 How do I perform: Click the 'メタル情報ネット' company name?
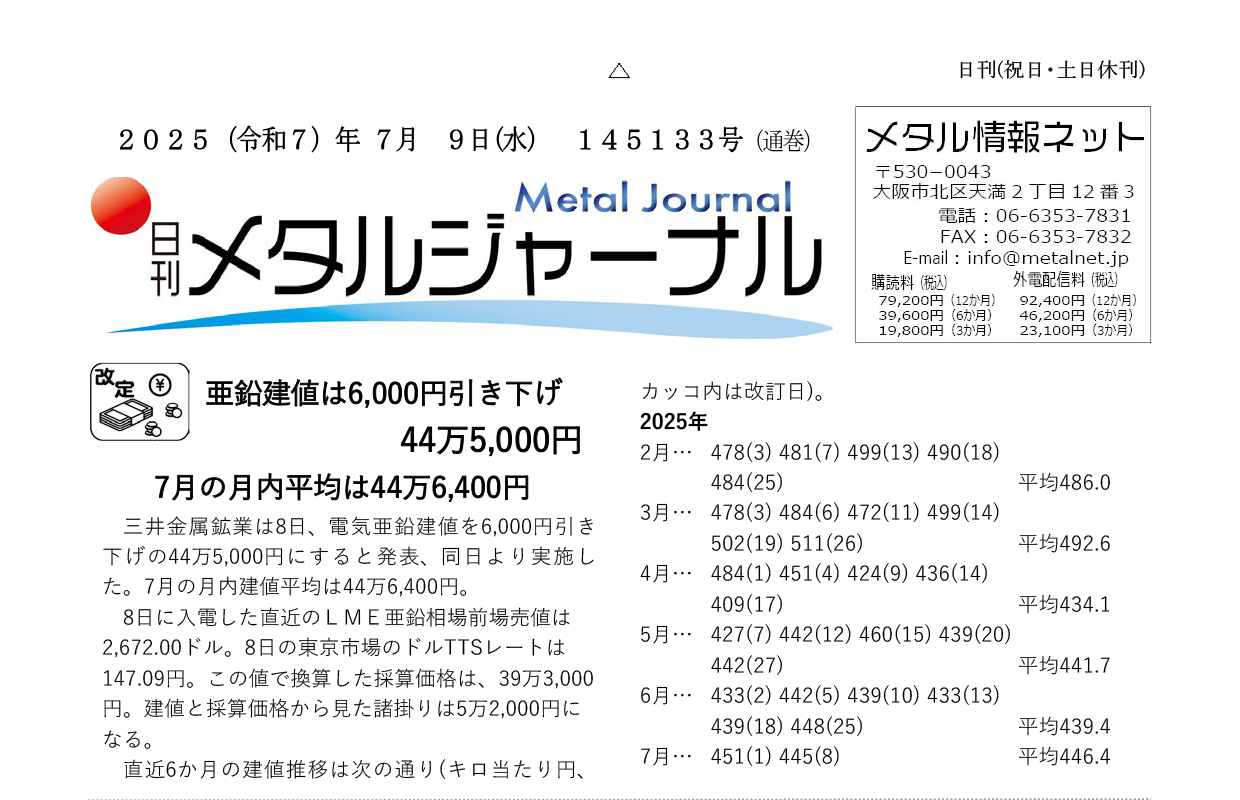[x=1003, y=138]
